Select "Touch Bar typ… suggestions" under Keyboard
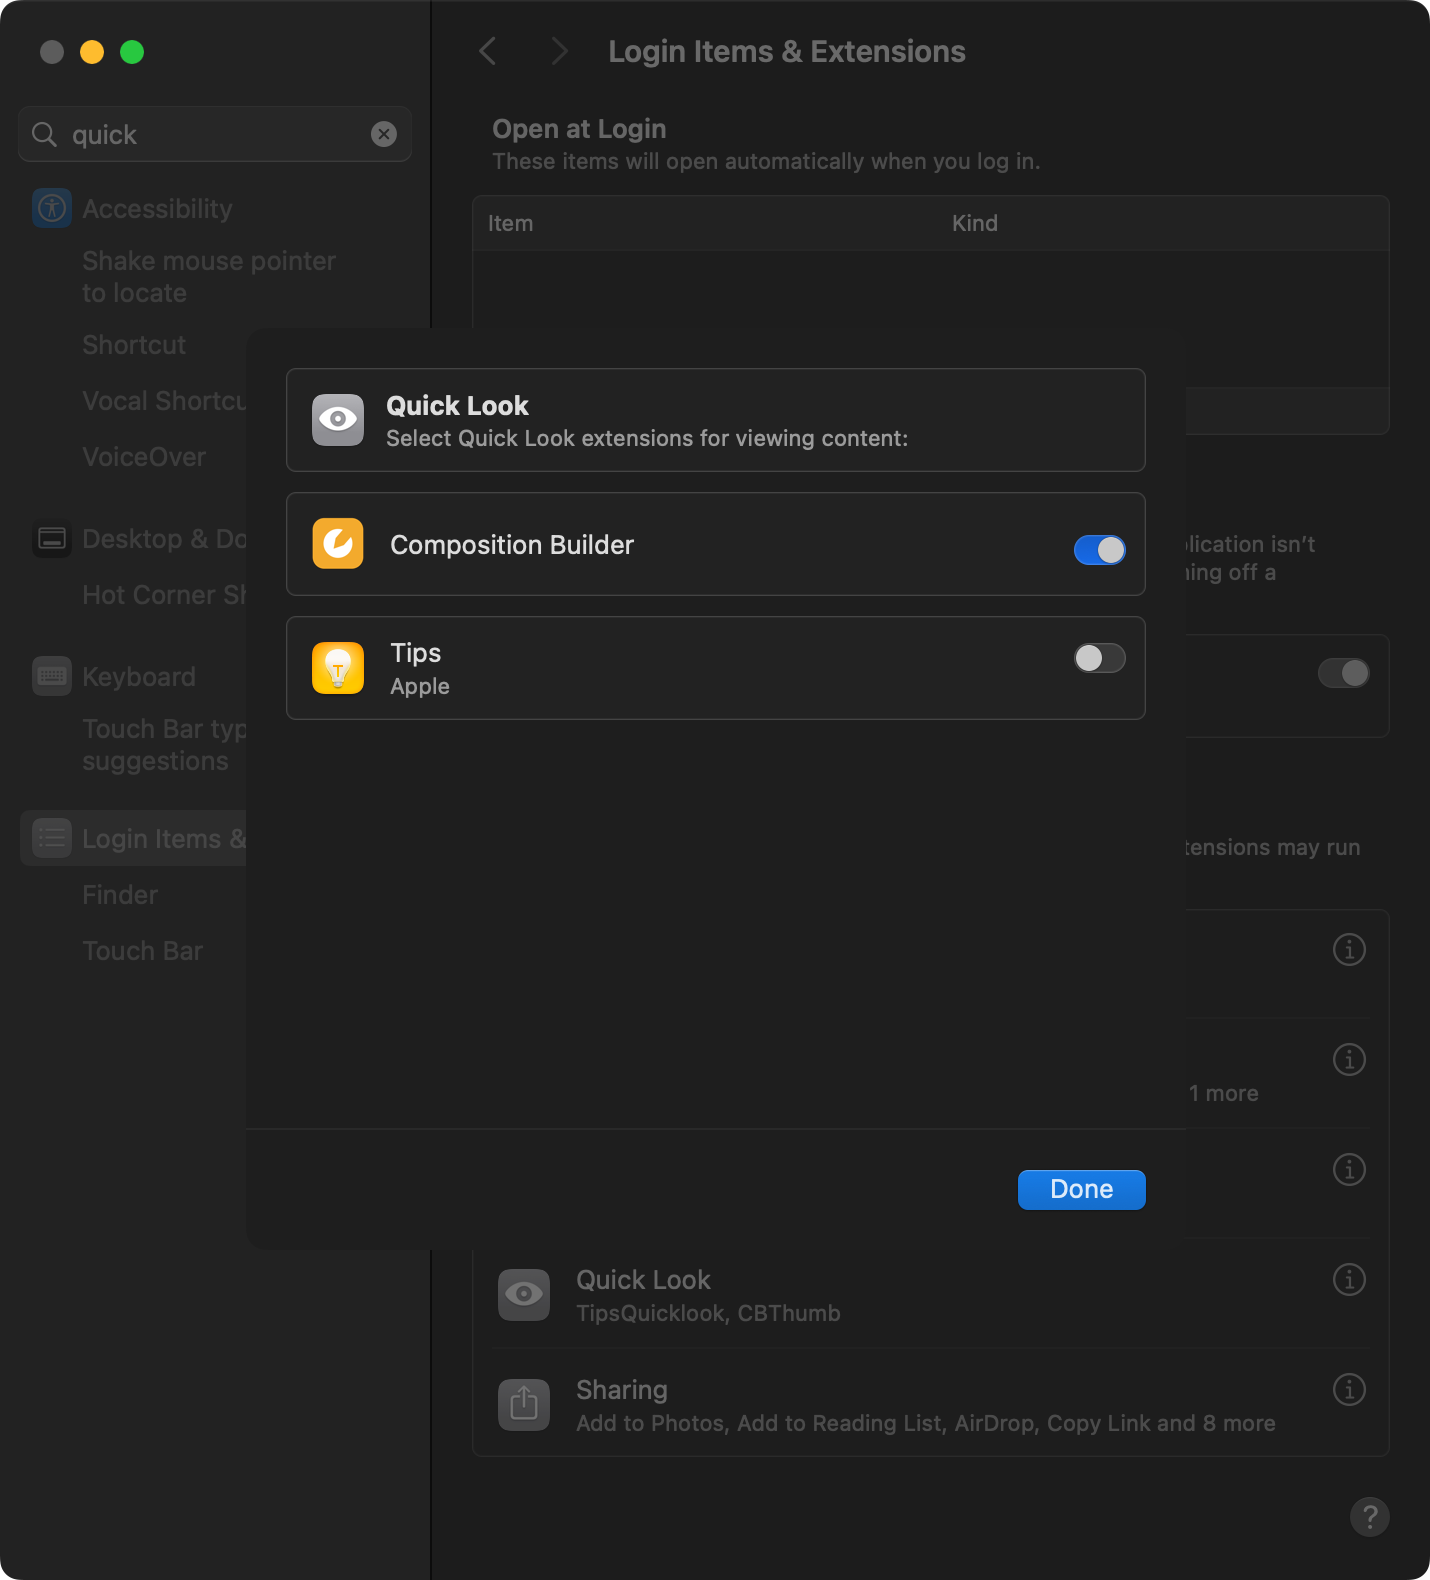The height and width of the screenshot is (1580, 1430). tap(164, 745)
